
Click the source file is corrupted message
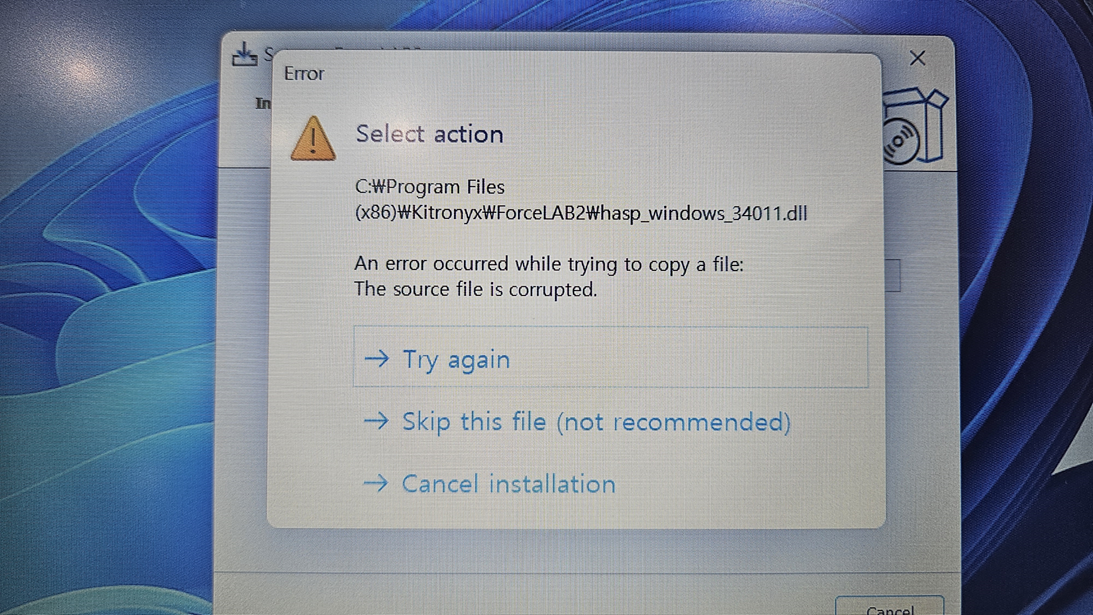[475, 289]
